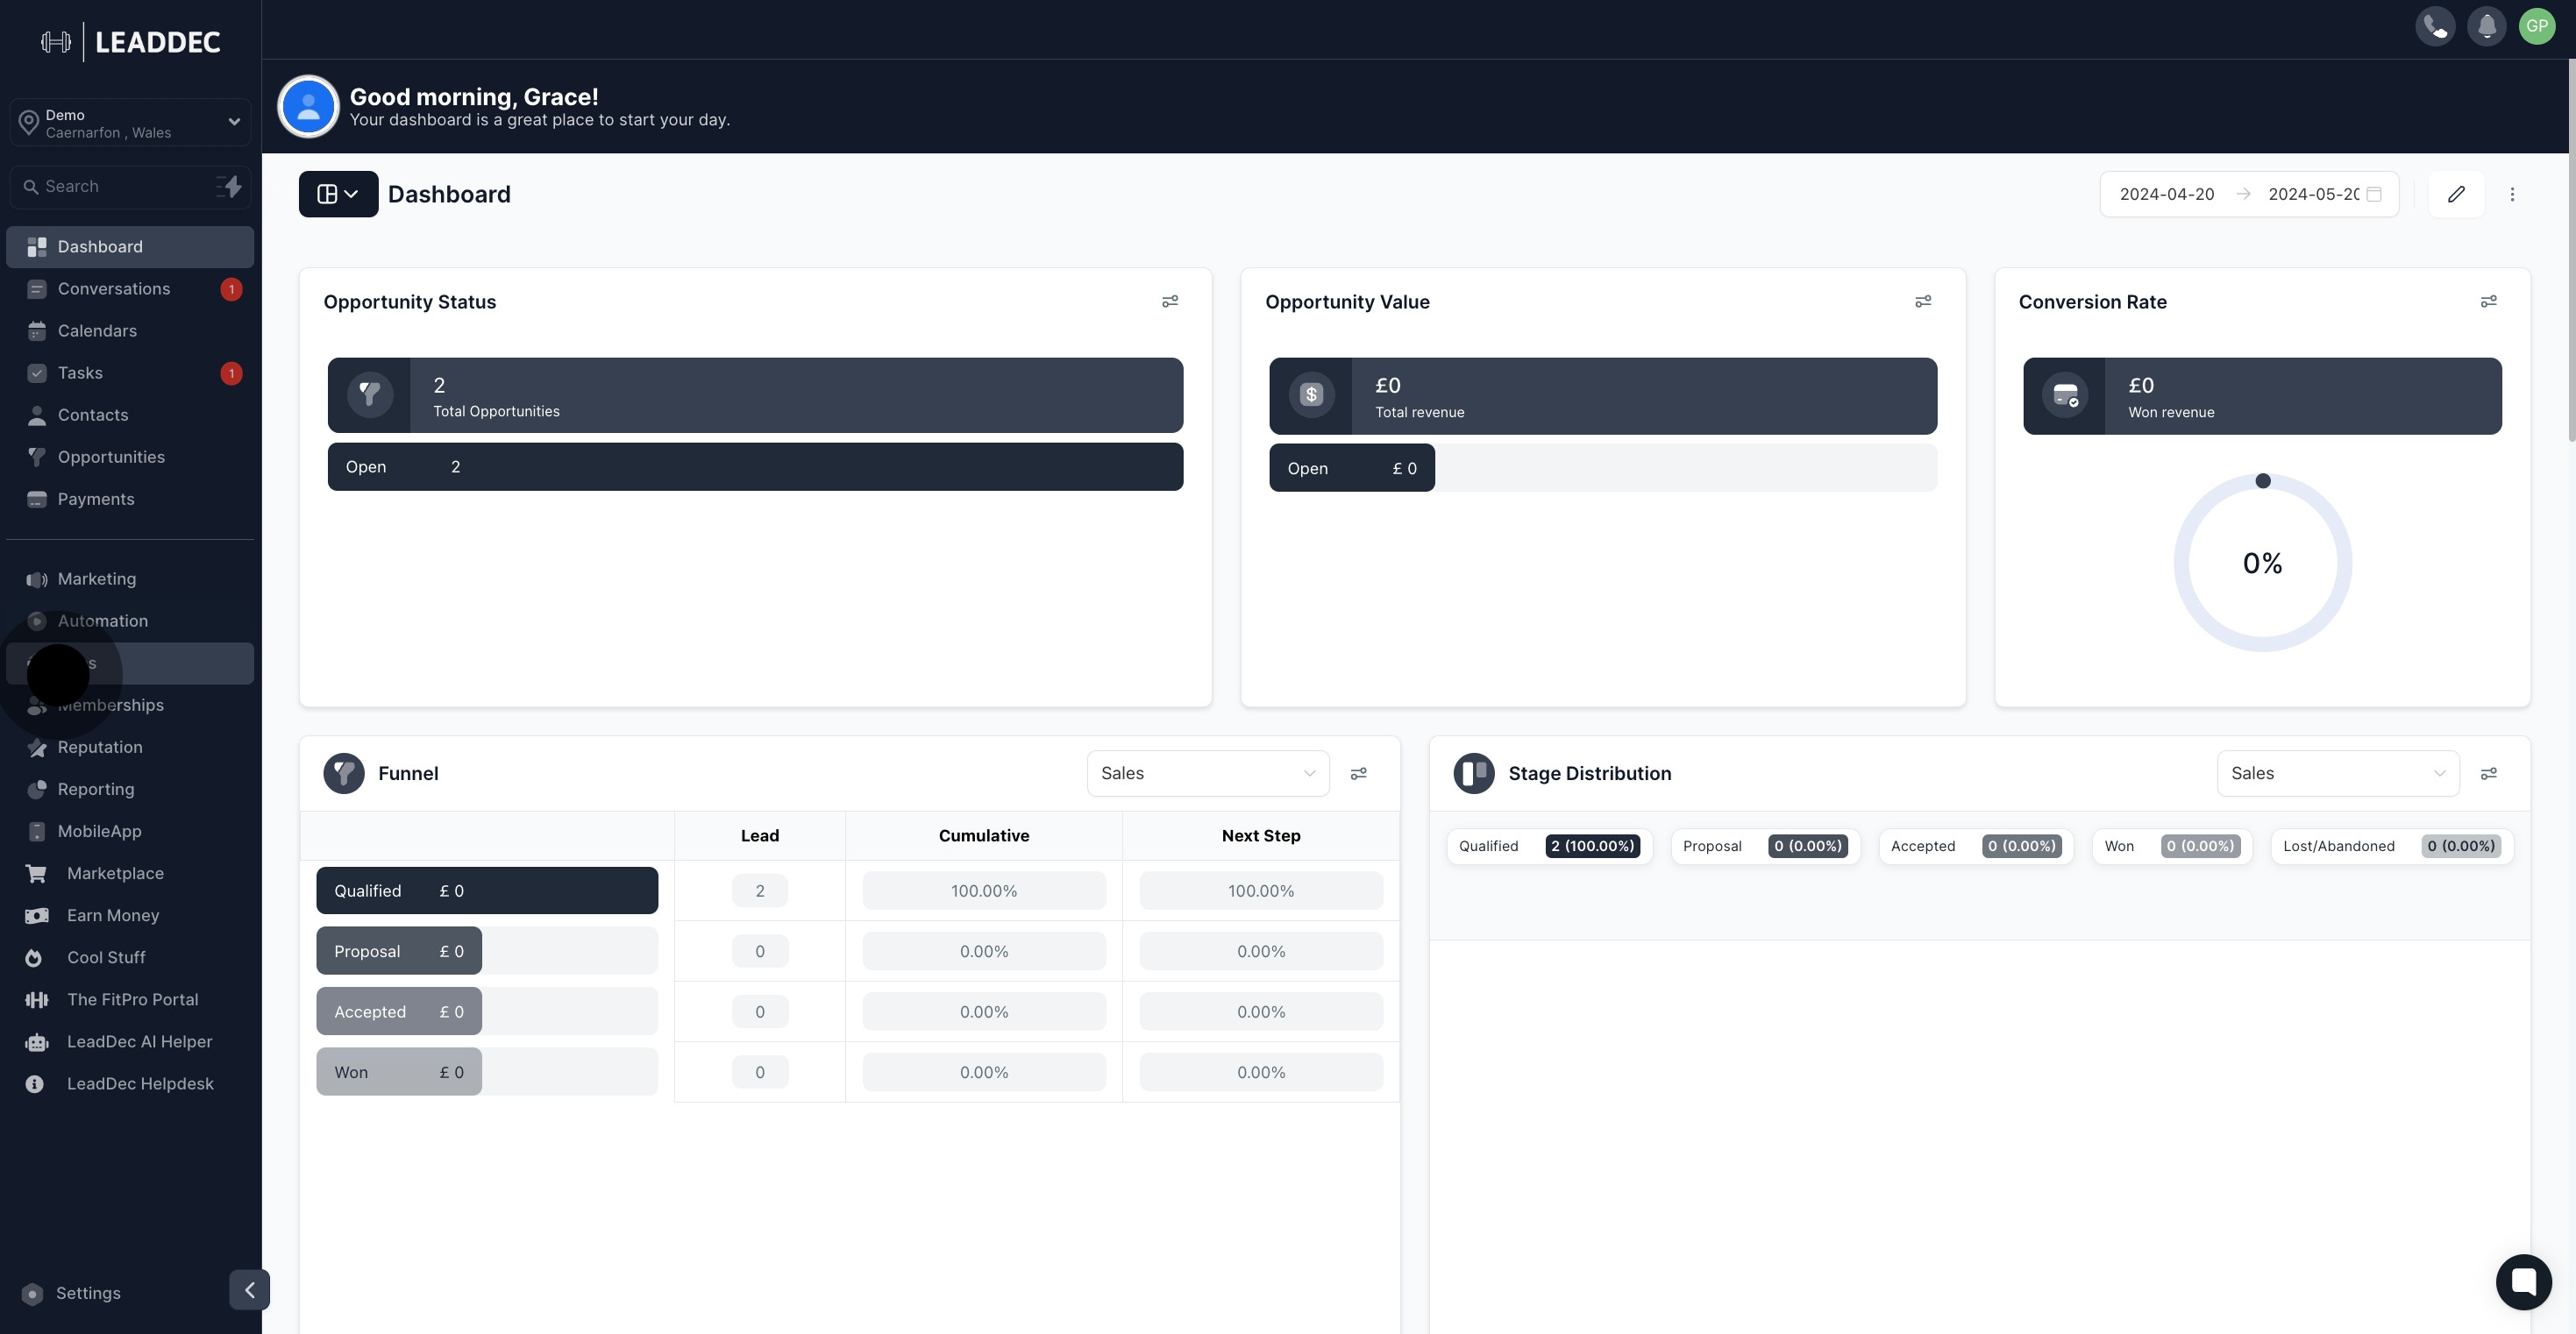Open Conversion Rate widget filter settings
Screen dimensions: 2576x1334
tap(2488, 301)
